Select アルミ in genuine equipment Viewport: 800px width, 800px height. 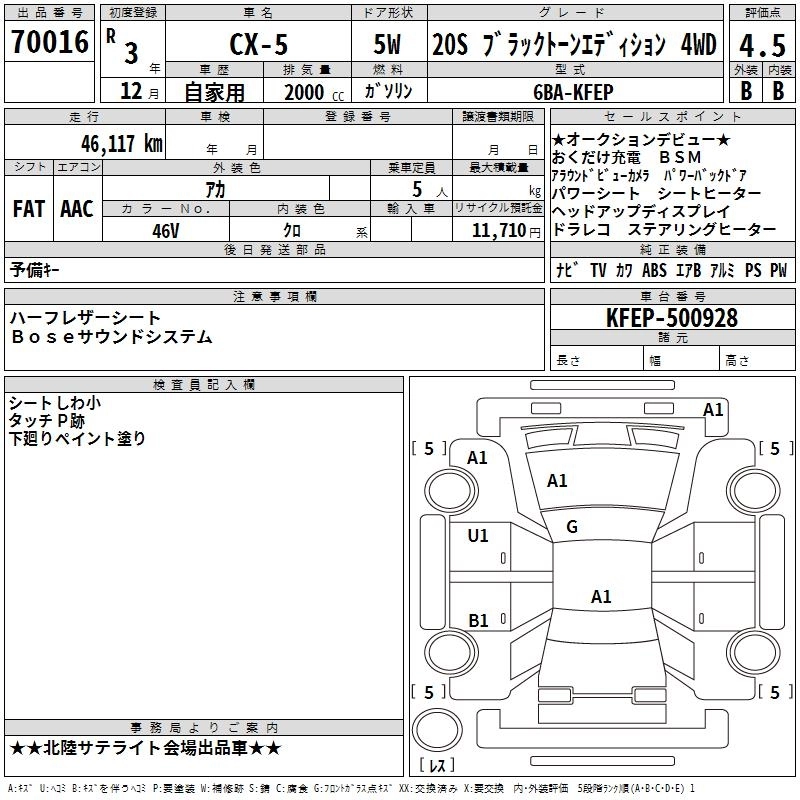click(722, 270)
